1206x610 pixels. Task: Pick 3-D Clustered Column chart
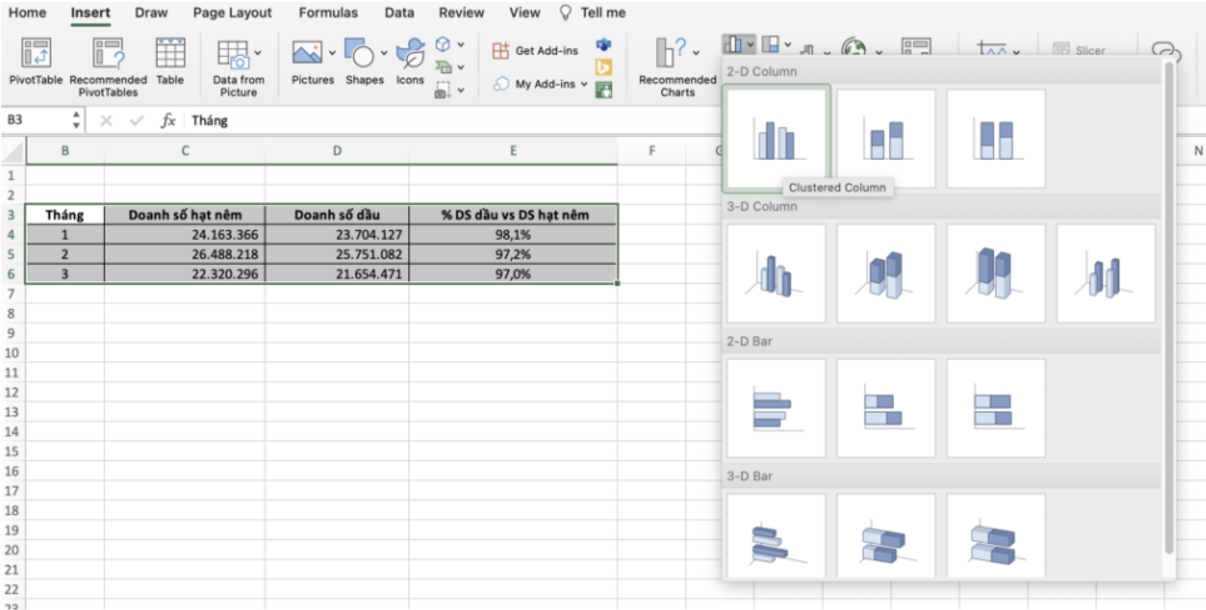[x=776, y=273]
